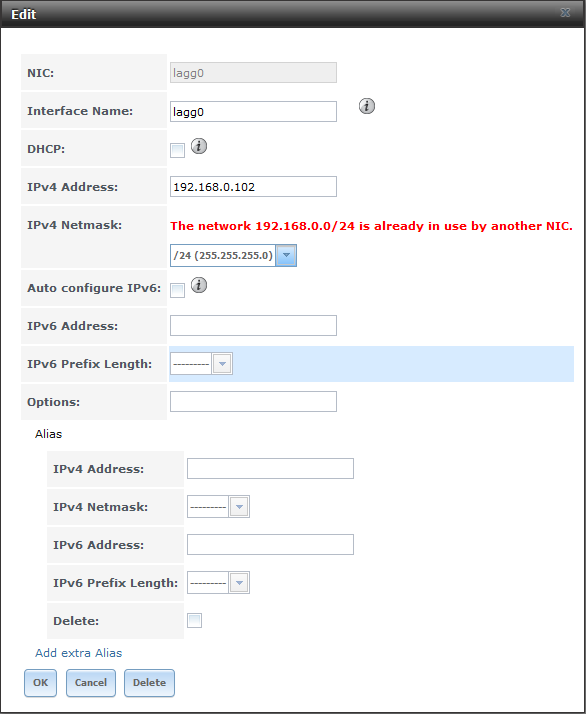Click the Edit dialog title

coord(24,14)
